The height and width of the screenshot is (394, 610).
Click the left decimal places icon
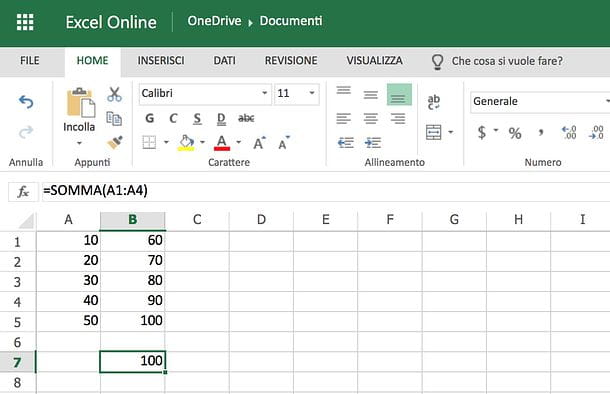coord(569,132)
